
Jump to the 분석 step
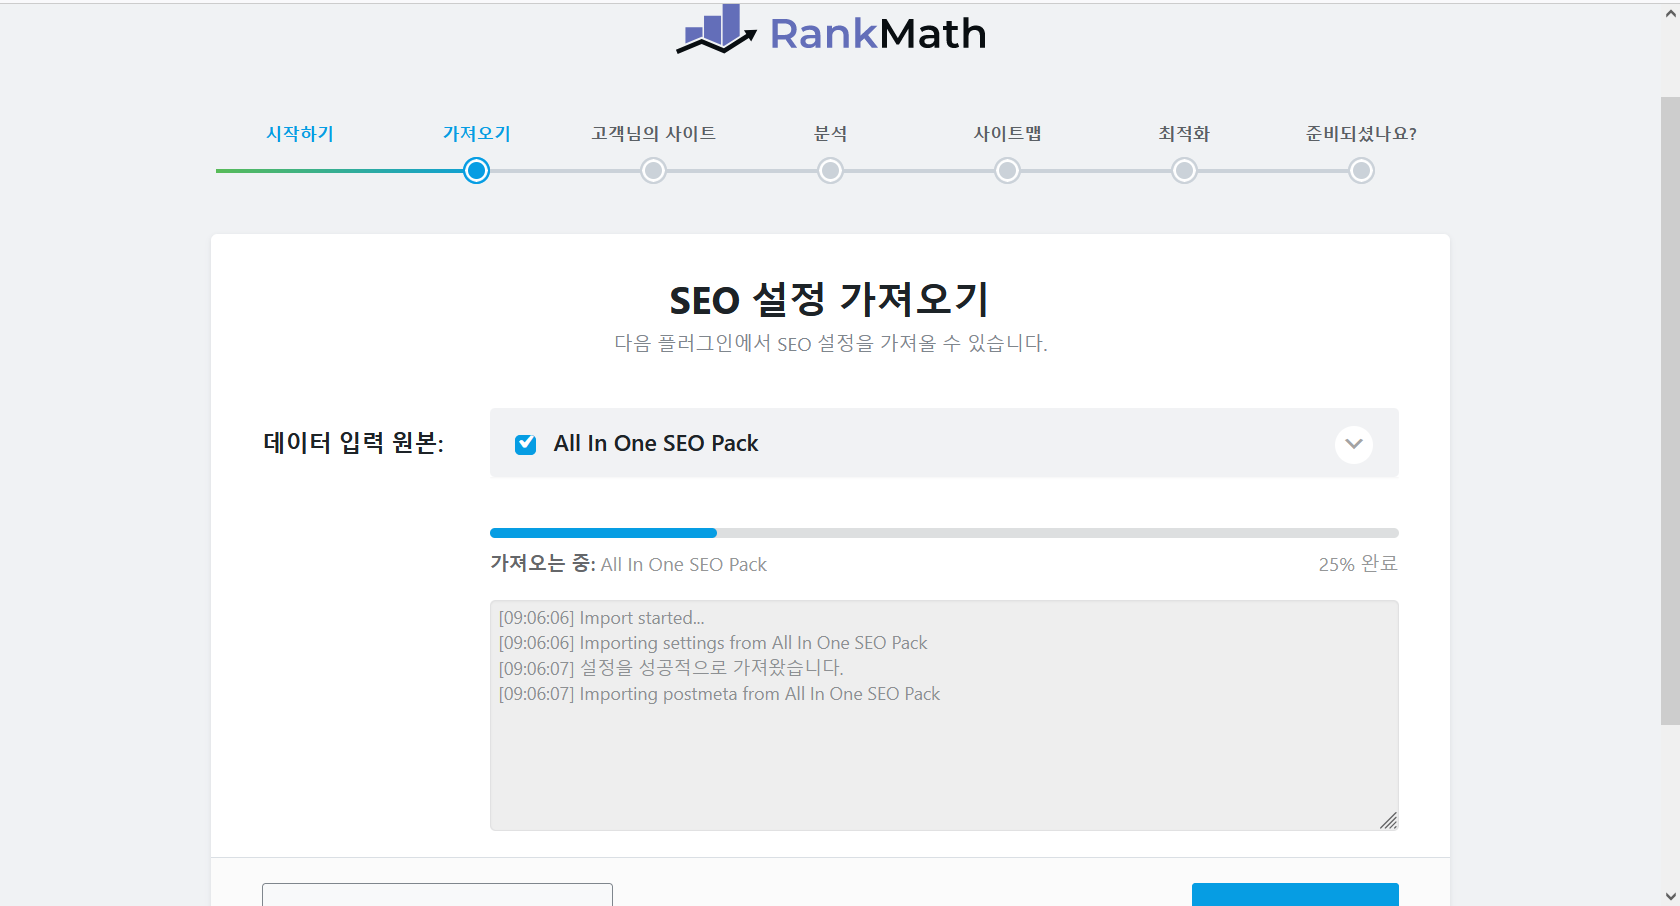(830, 134)
